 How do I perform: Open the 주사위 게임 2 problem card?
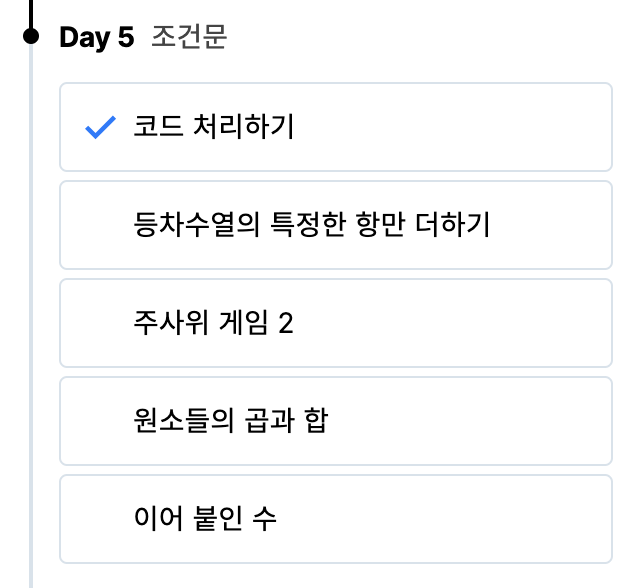pyautogui.click(x=450, y=323)
